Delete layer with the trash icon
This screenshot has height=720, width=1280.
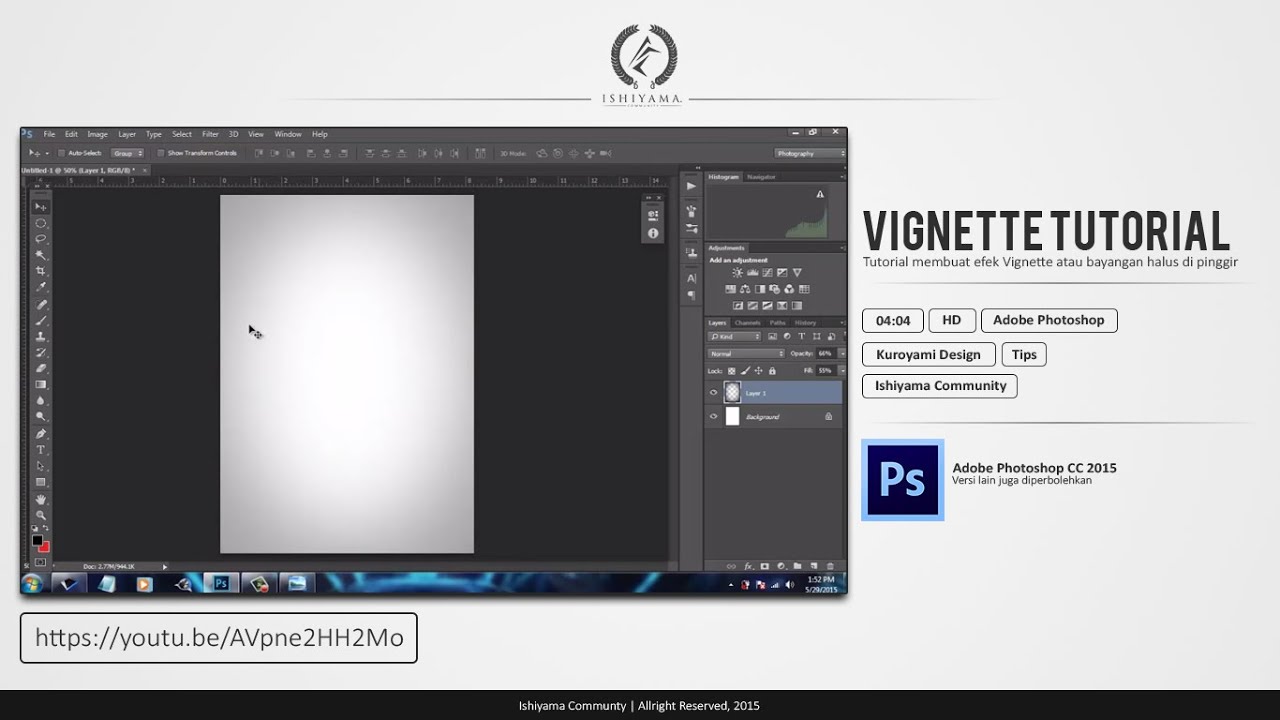[x=829, y=566]
